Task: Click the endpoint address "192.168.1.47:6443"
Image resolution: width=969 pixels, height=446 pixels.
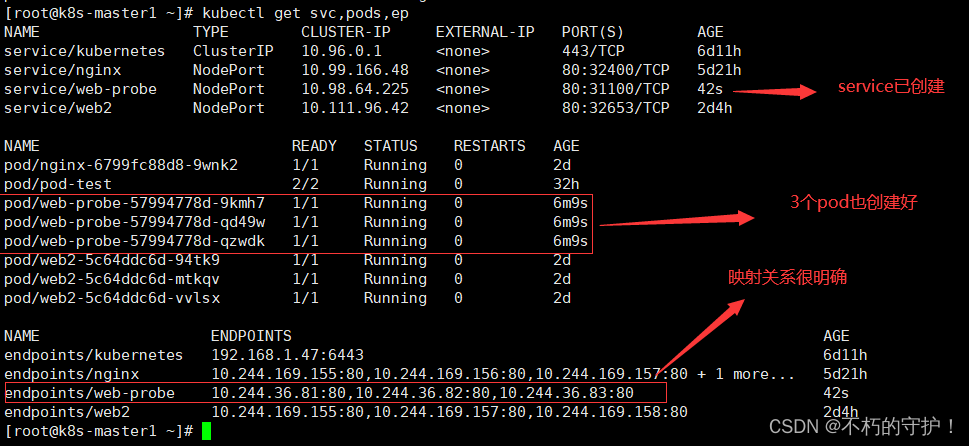Action: coord(287,355)
